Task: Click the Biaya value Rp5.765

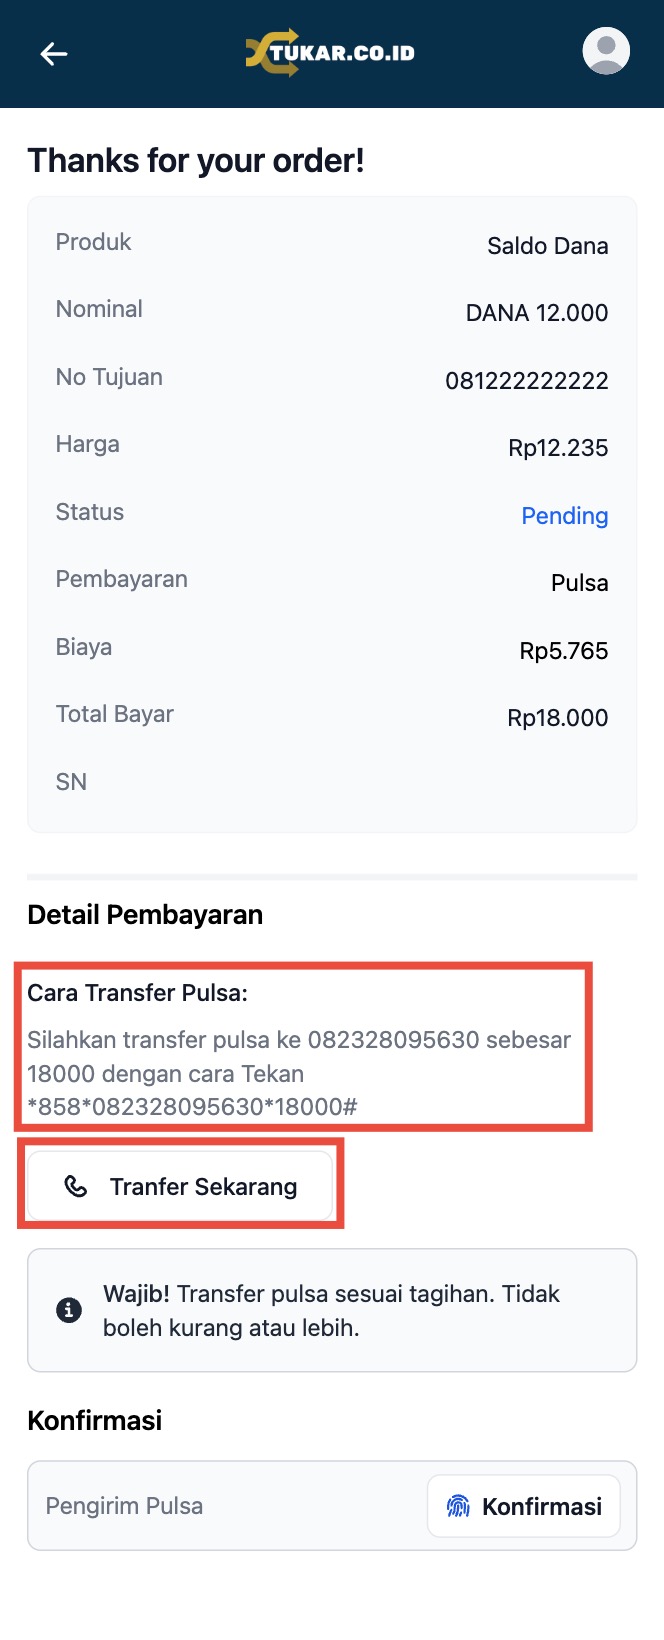Action: (x=563, y=651)
